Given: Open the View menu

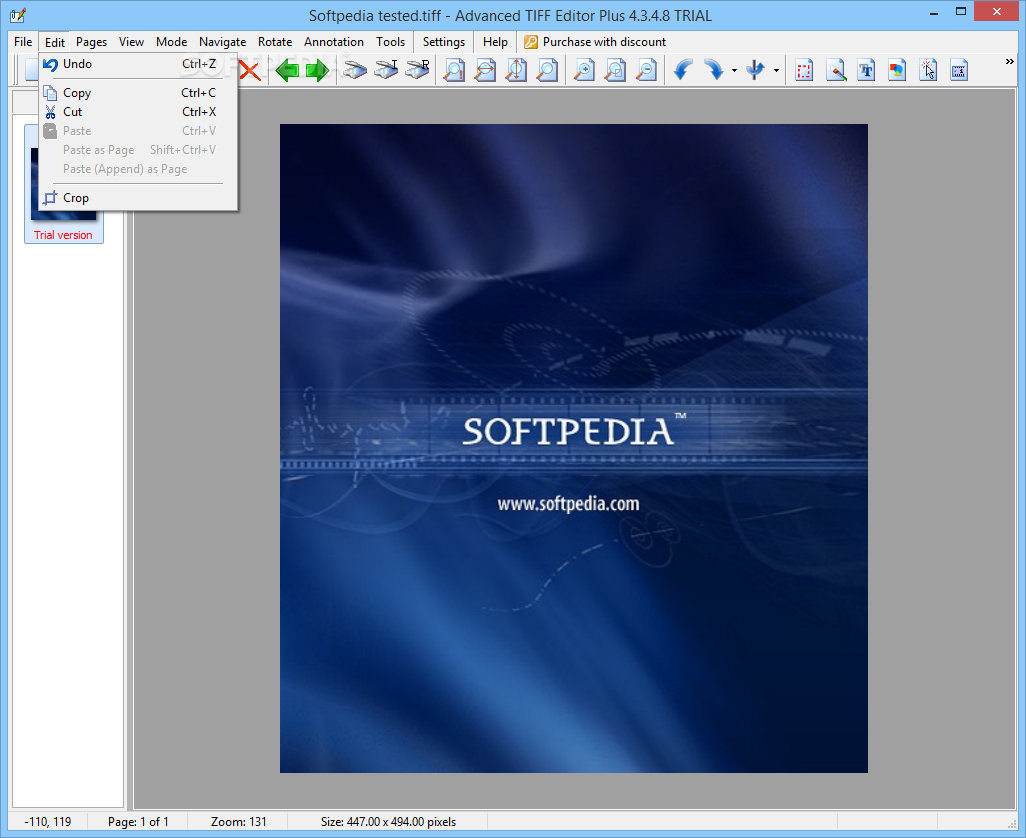Looking at the screenshot, I should pos(131,42).
